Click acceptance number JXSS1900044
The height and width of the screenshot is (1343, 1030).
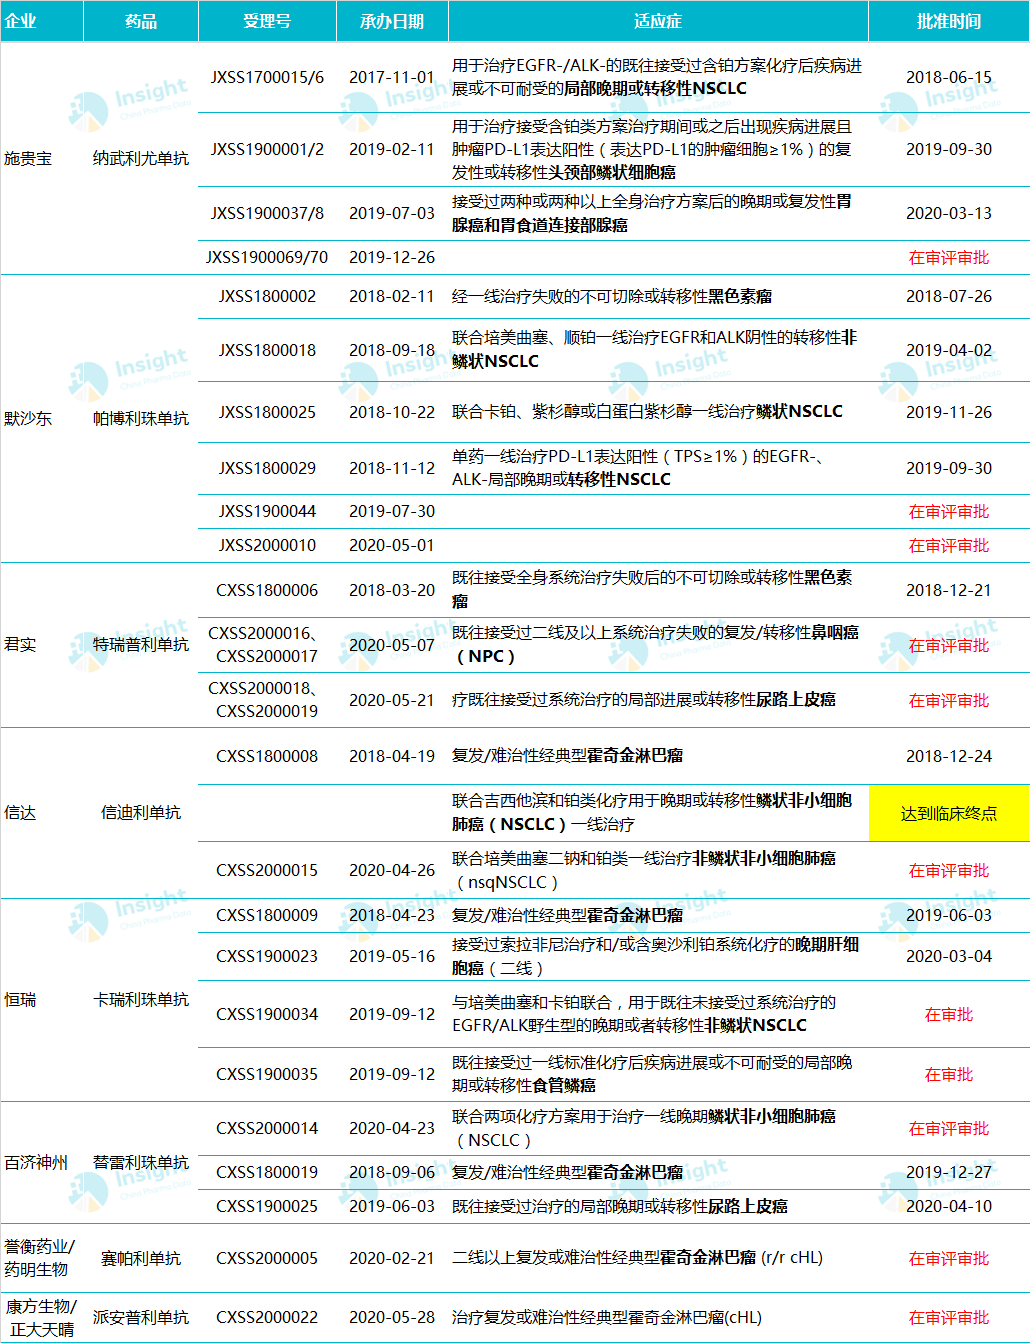click(x=267, y=511)
